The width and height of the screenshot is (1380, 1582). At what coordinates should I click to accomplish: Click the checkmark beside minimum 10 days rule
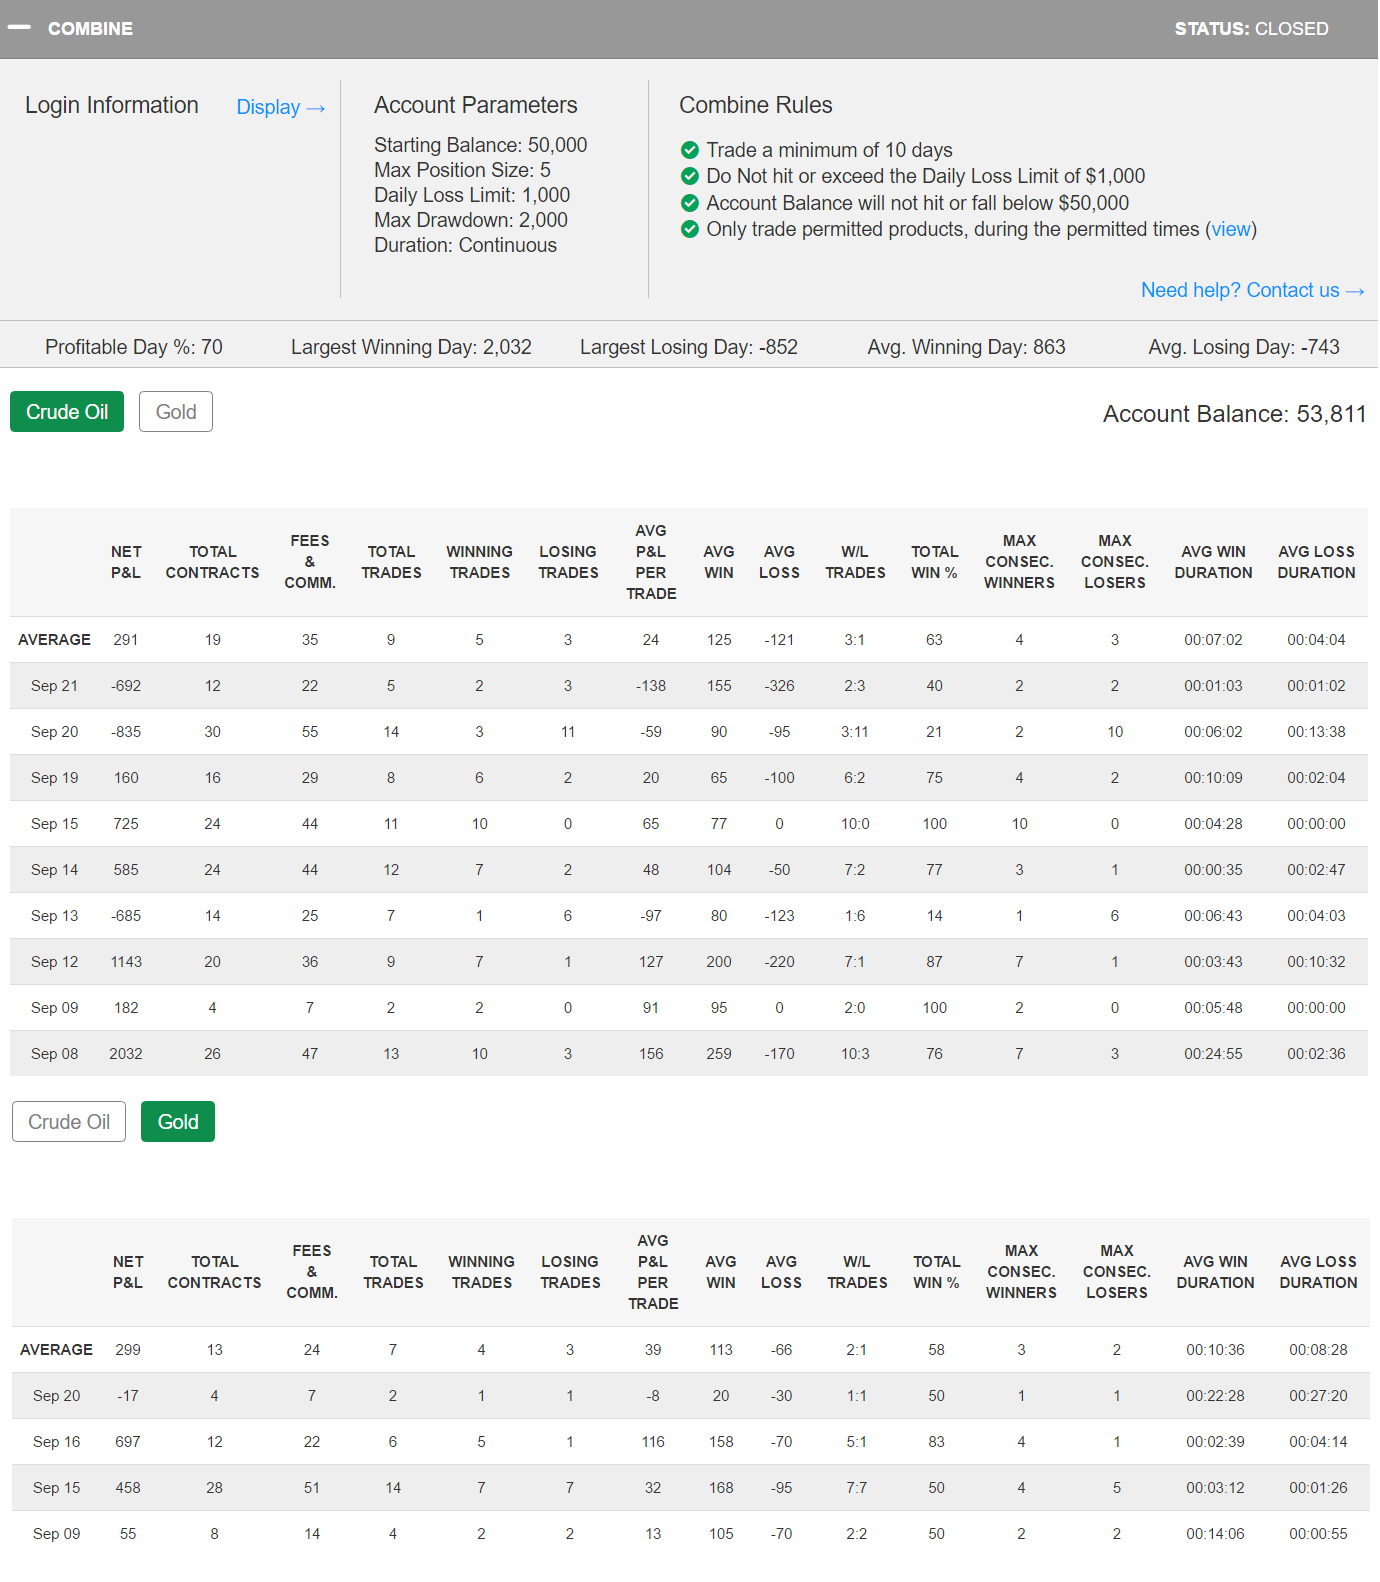click(x=689, y=150)
